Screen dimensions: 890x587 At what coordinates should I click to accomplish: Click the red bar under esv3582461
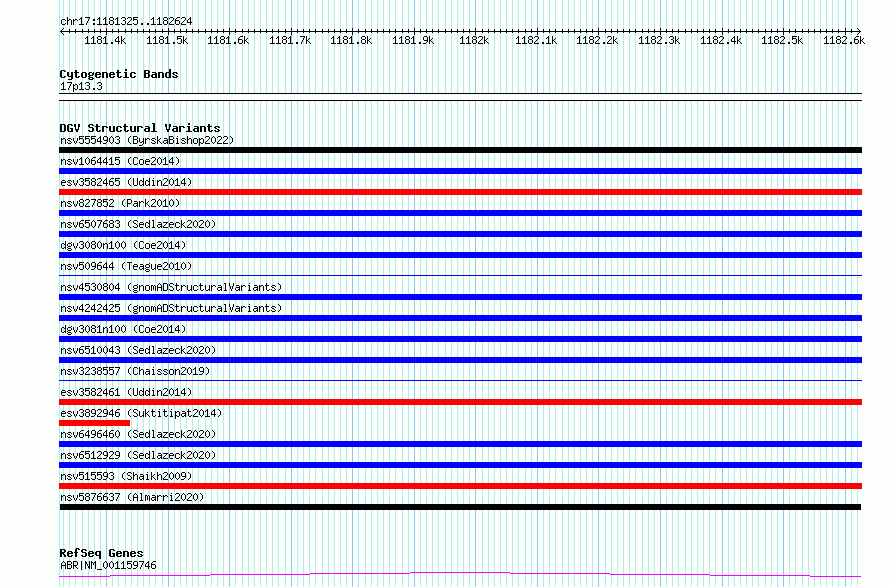pos(460,402)
